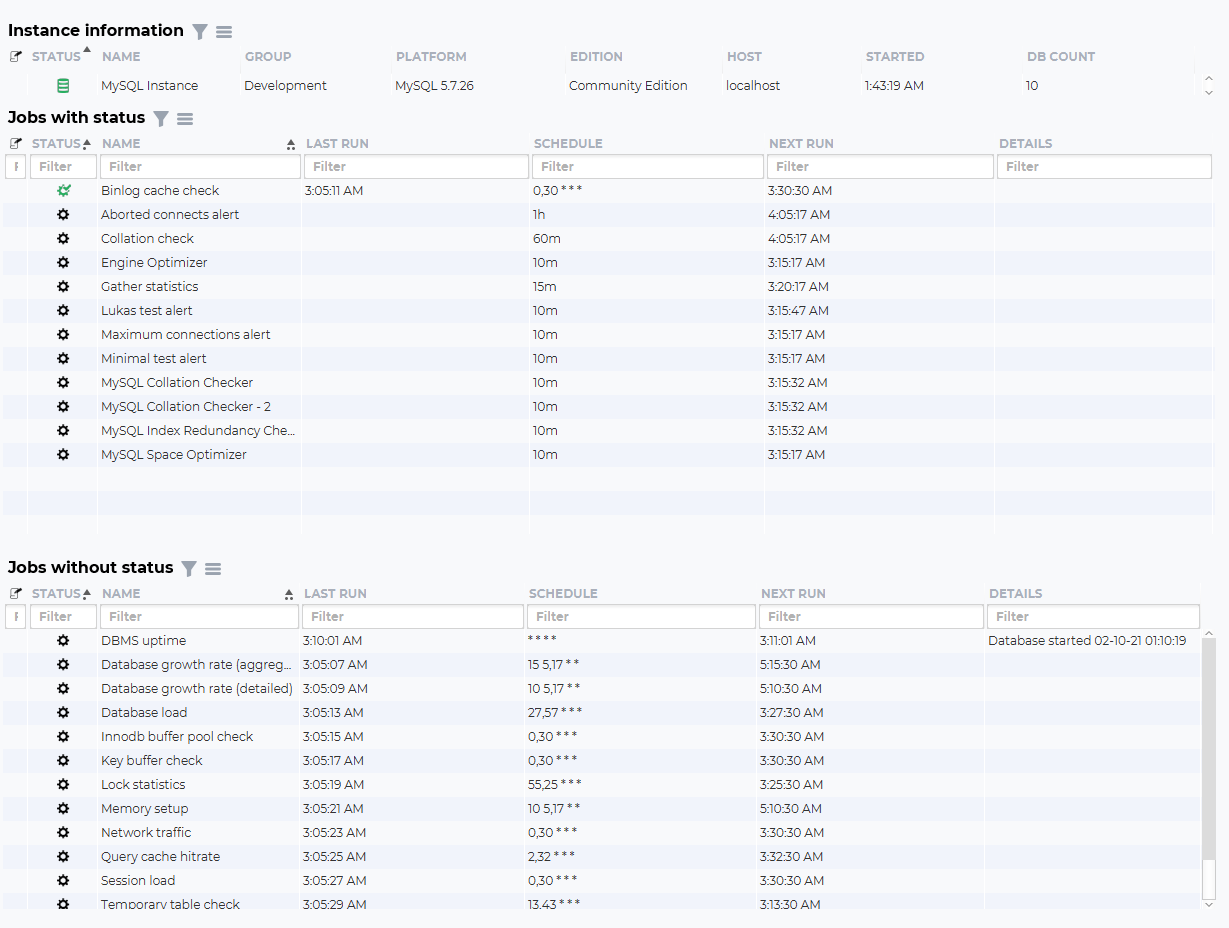Open the menu icon beside Instance information

click(224, 32)
